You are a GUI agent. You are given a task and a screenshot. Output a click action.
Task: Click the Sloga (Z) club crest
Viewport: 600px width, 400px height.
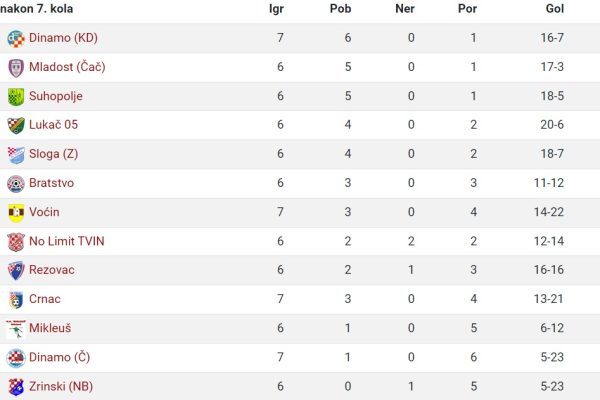tap(16, 155)
